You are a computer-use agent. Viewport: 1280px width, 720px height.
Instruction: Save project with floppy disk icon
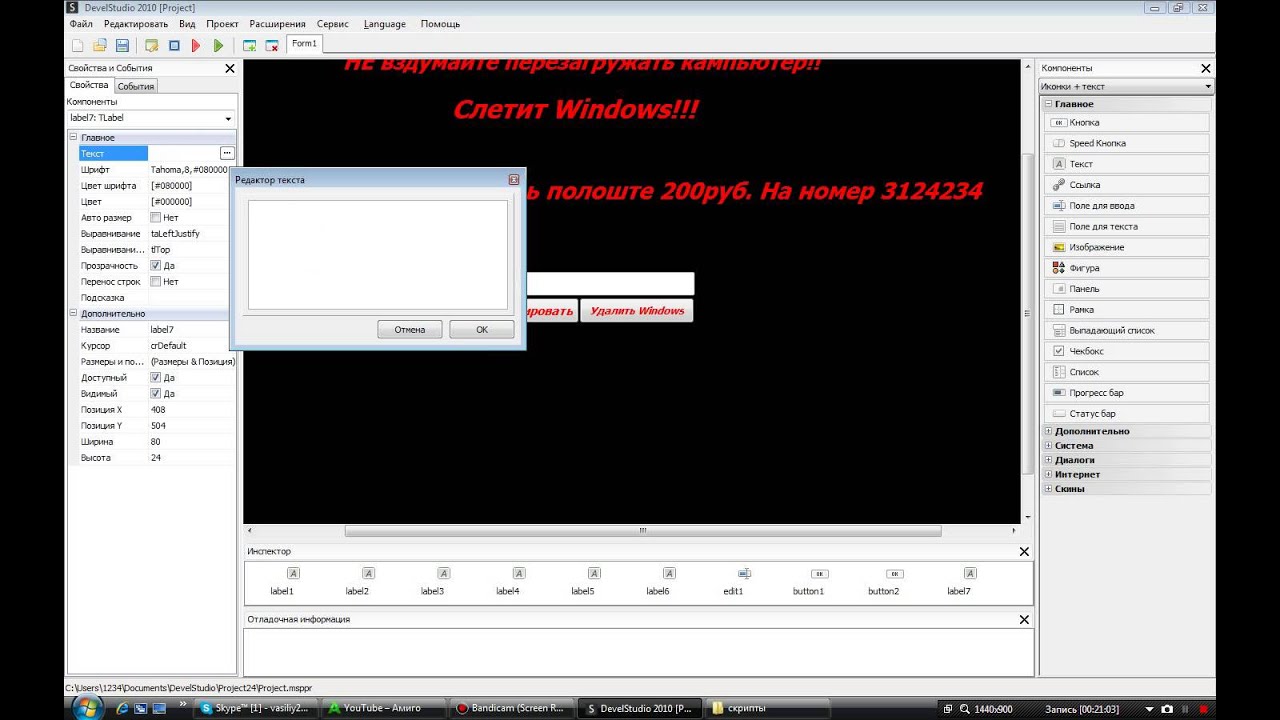[122, 45]
